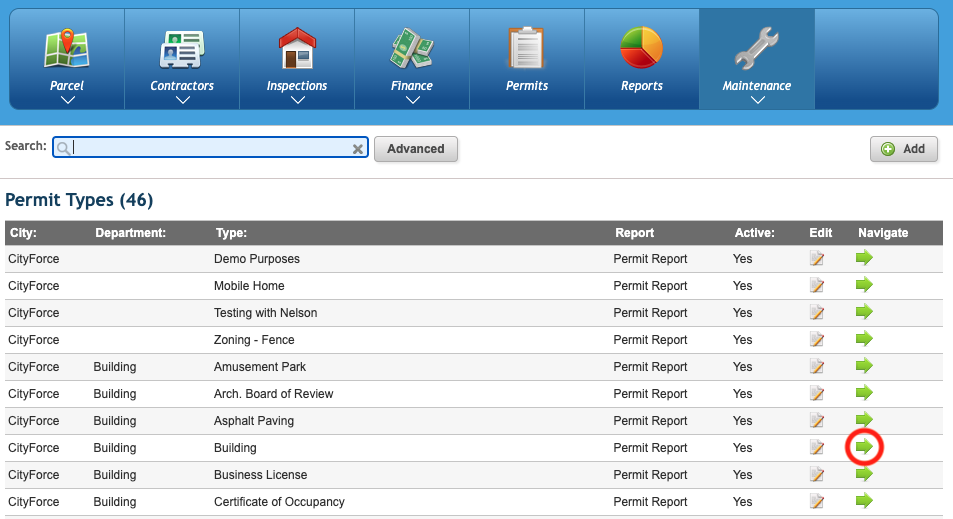This screenshot has height=519, width=953.
Task: Navigate to Amusement Park permit type
Action: click(864, 366)
